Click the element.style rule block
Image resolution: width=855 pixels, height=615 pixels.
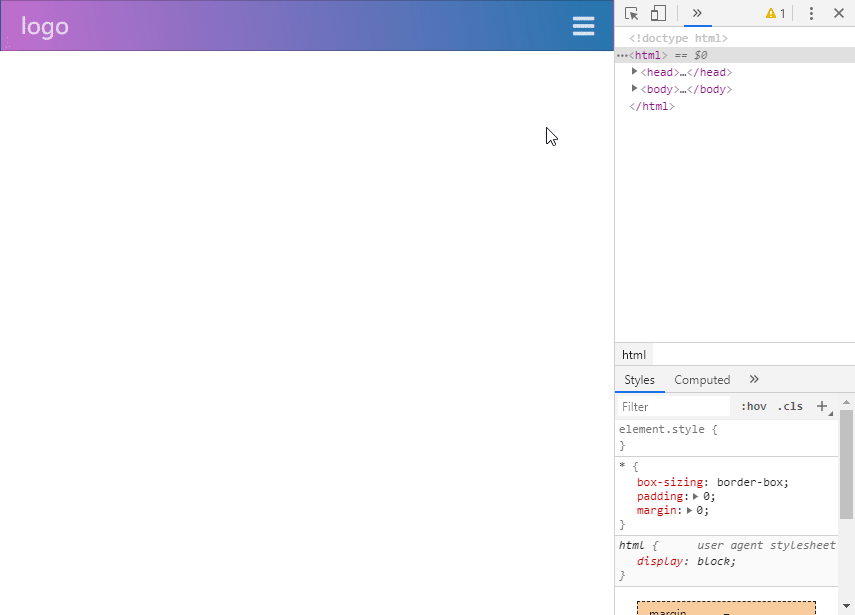pyautogui.click(x=726, y=438)
